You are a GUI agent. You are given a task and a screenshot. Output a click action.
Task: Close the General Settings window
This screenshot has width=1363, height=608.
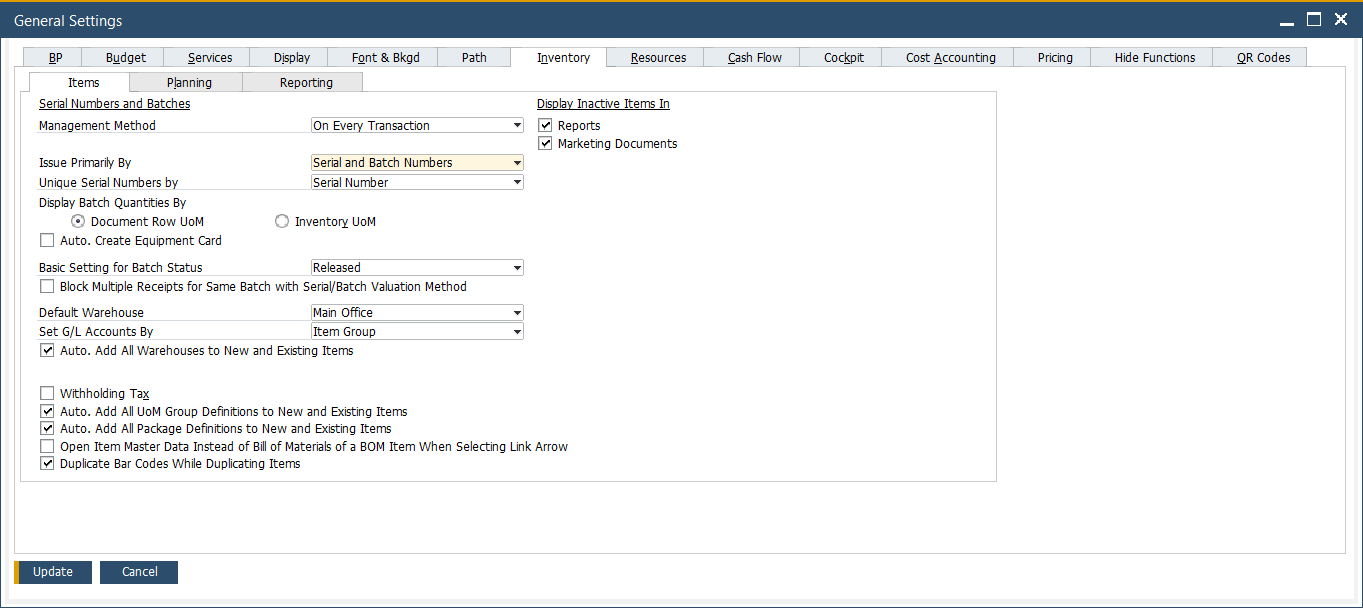(x=1340, y=19)
